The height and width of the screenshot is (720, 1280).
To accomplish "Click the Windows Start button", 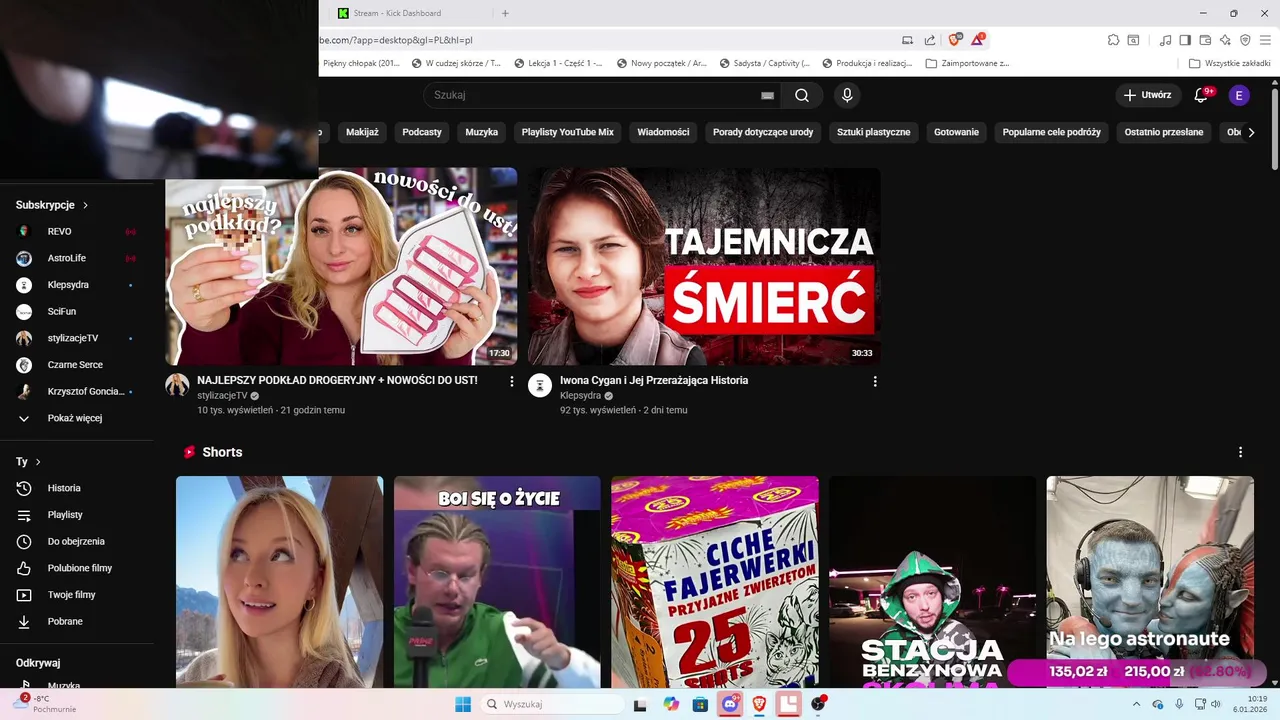I will [463, 704].
